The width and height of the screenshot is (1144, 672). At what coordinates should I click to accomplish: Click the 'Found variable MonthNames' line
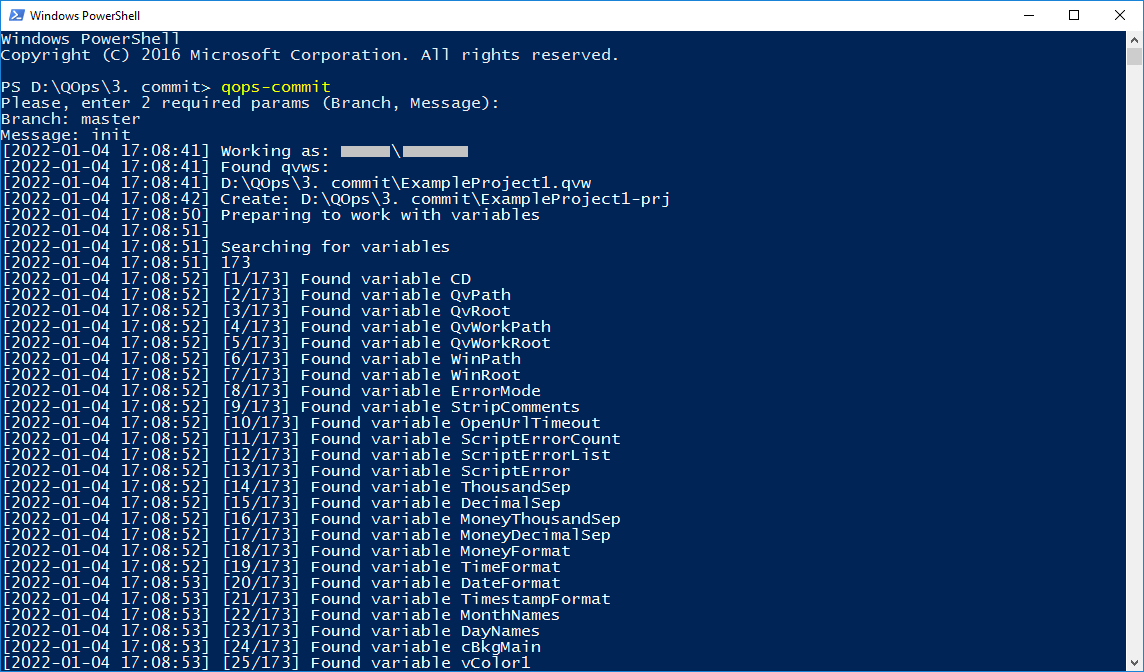[281, 617]
